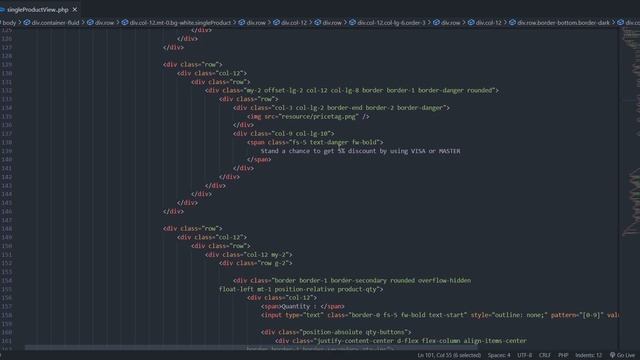Close the singleProductView.php tab
Image resolution: width=640 pixels, height=360 pixels.
75,9
